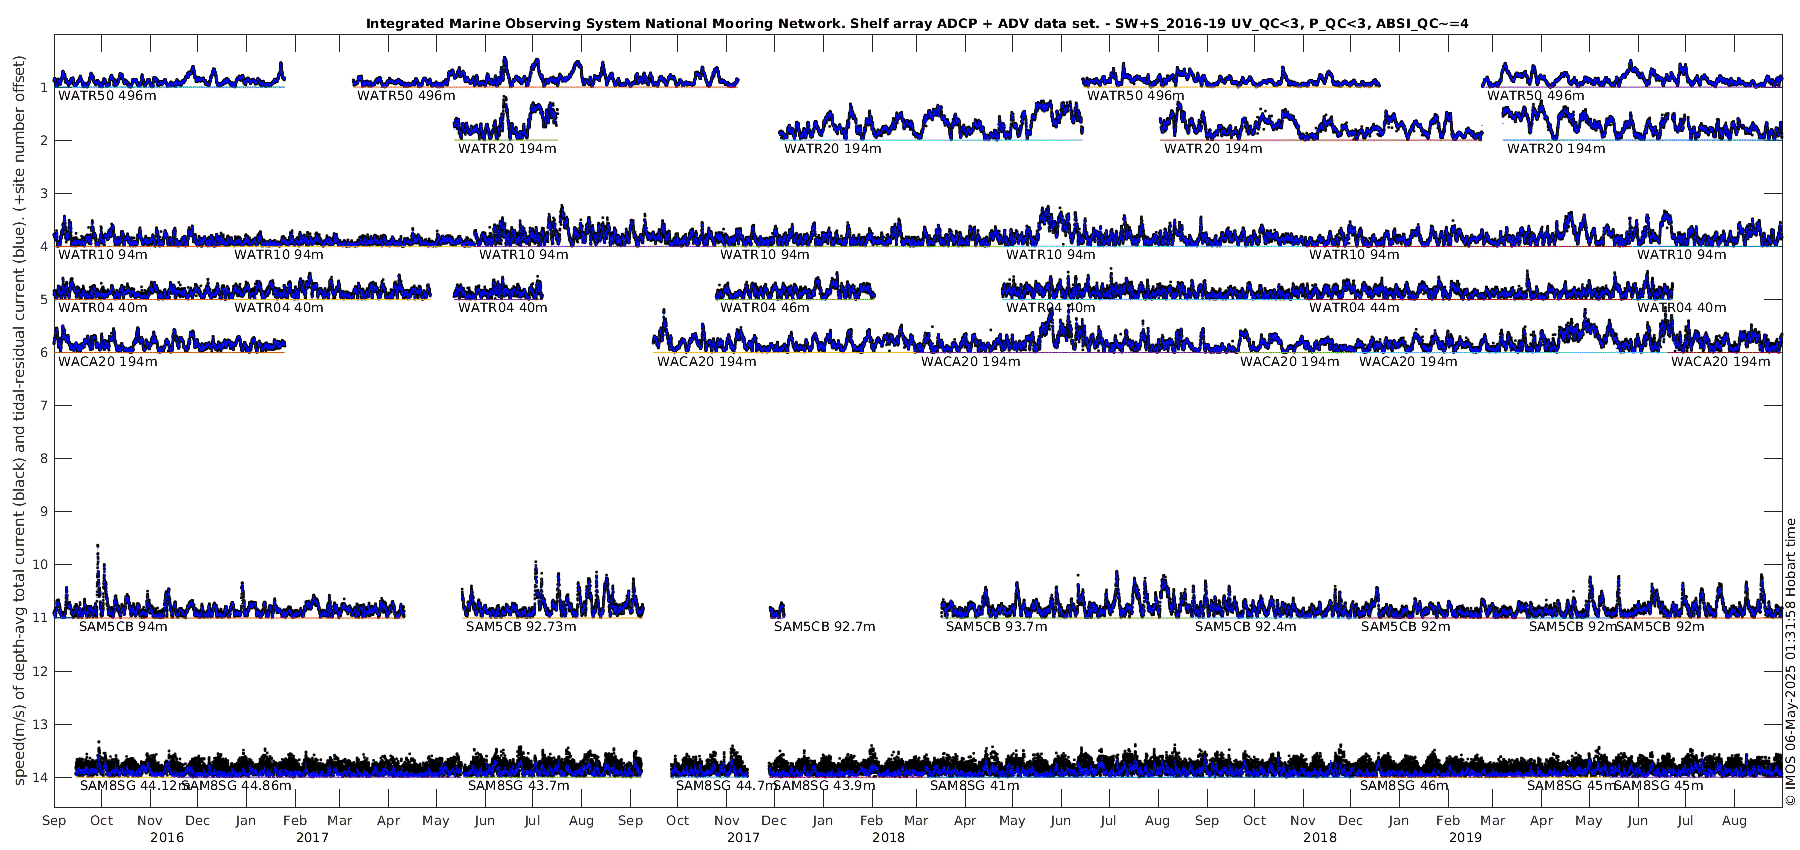Click the SAM8SG 46m label

pyautogui.click(x=1404, y=786)
